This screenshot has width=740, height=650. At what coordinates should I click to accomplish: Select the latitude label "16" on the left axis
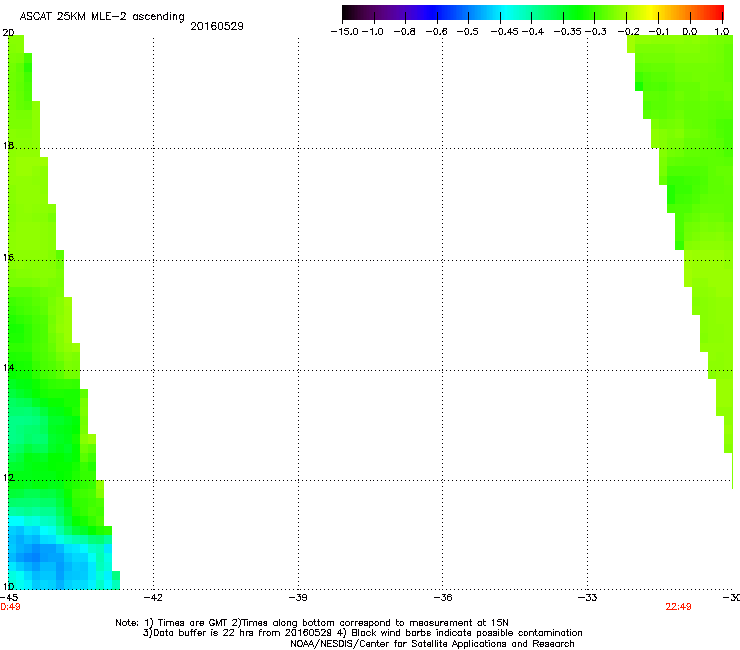point(8,257)
